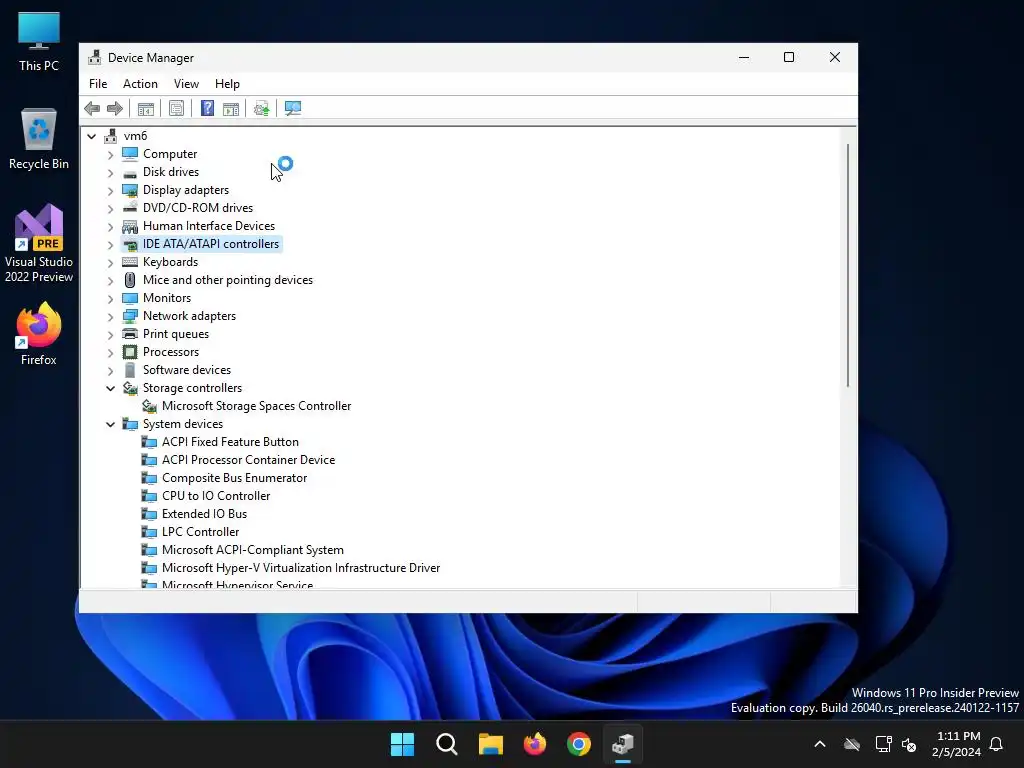1024x768 pixels.
Task: Click the Network adapters category icon
Action: pos(130,316)
